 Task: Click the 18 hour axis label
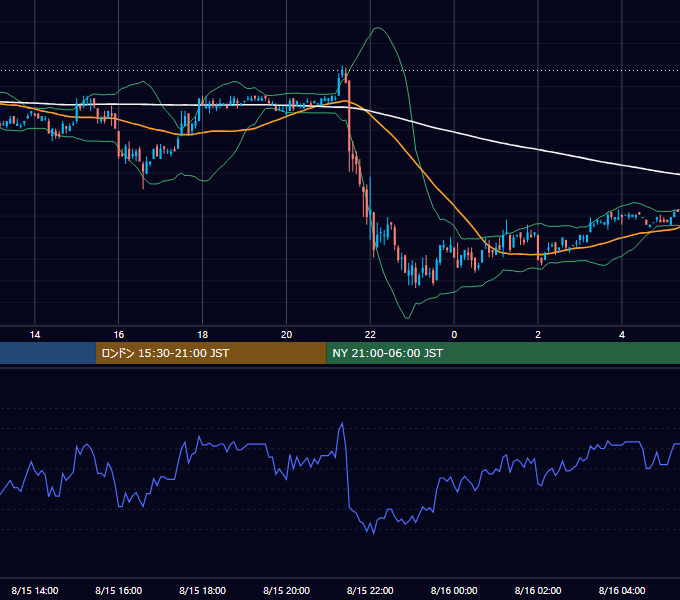(x=203, y=335)
